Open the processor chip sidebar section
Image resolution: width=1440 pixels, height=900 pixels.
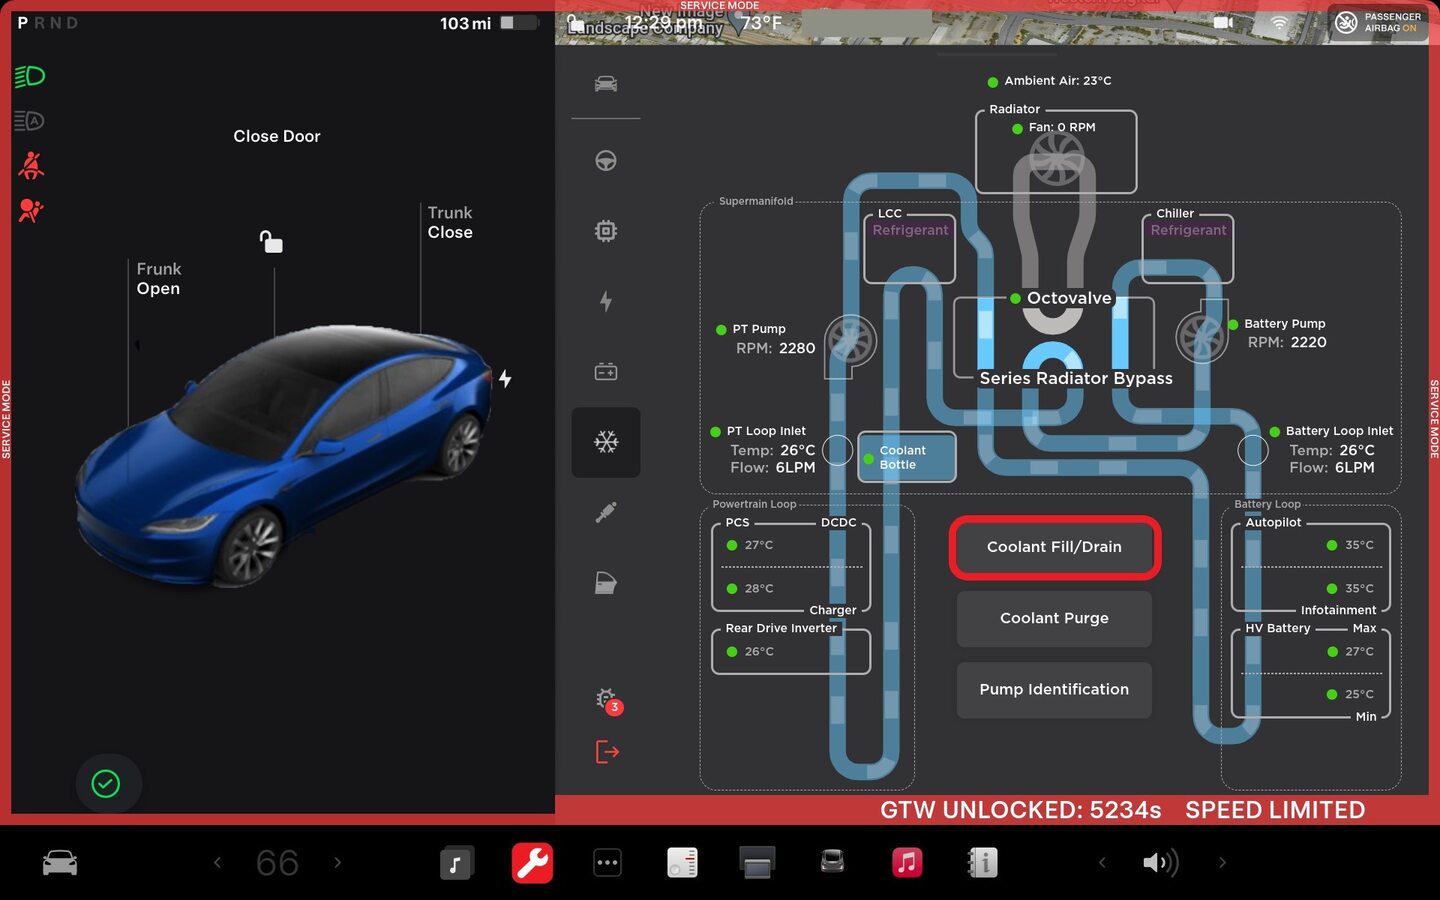(x=606, y=231)
